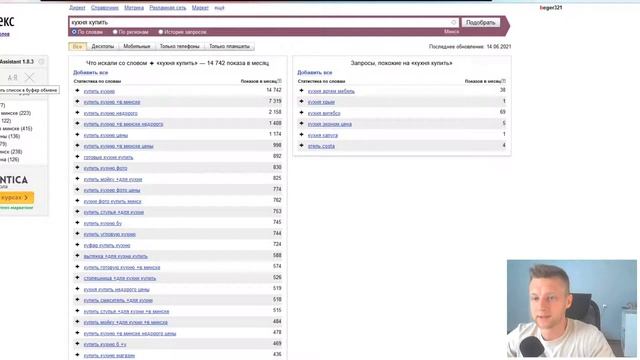Viewport: 640px width, 360px height.
Task: Add the query with 745 impressions
Action: pos(78,222)
